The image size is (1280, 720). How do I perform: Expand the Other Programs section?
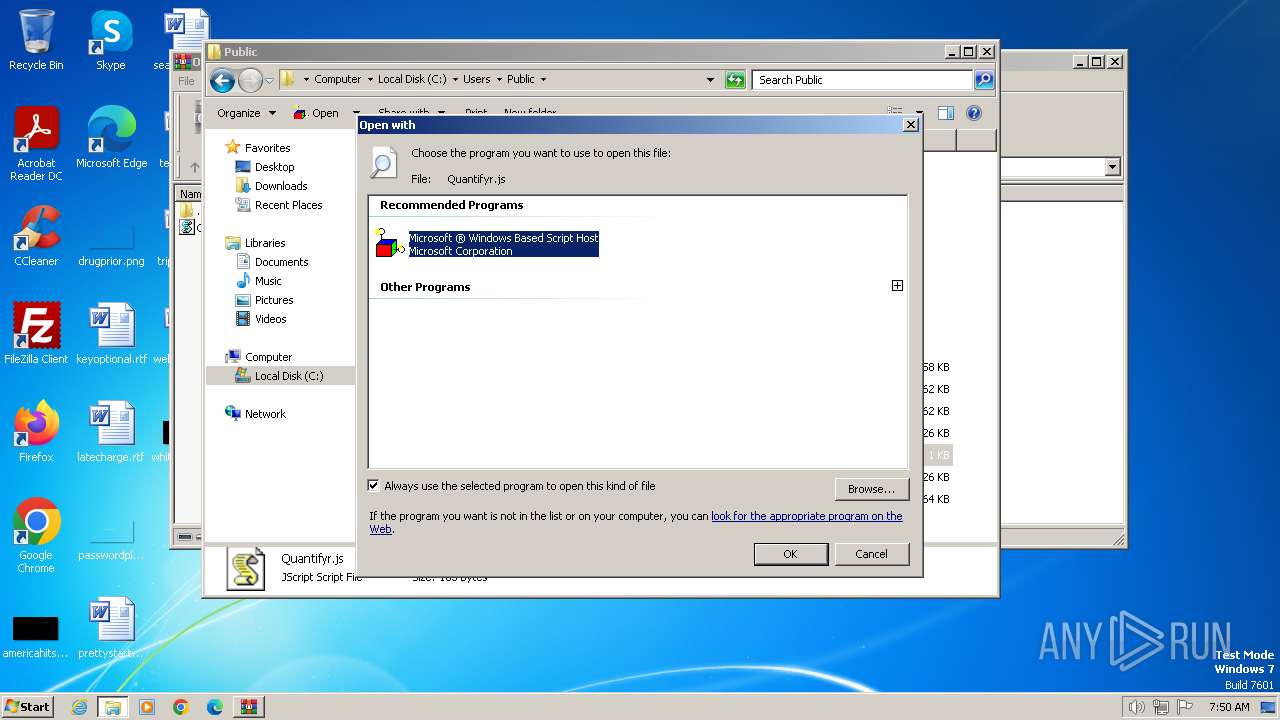(x=897, y=286)
